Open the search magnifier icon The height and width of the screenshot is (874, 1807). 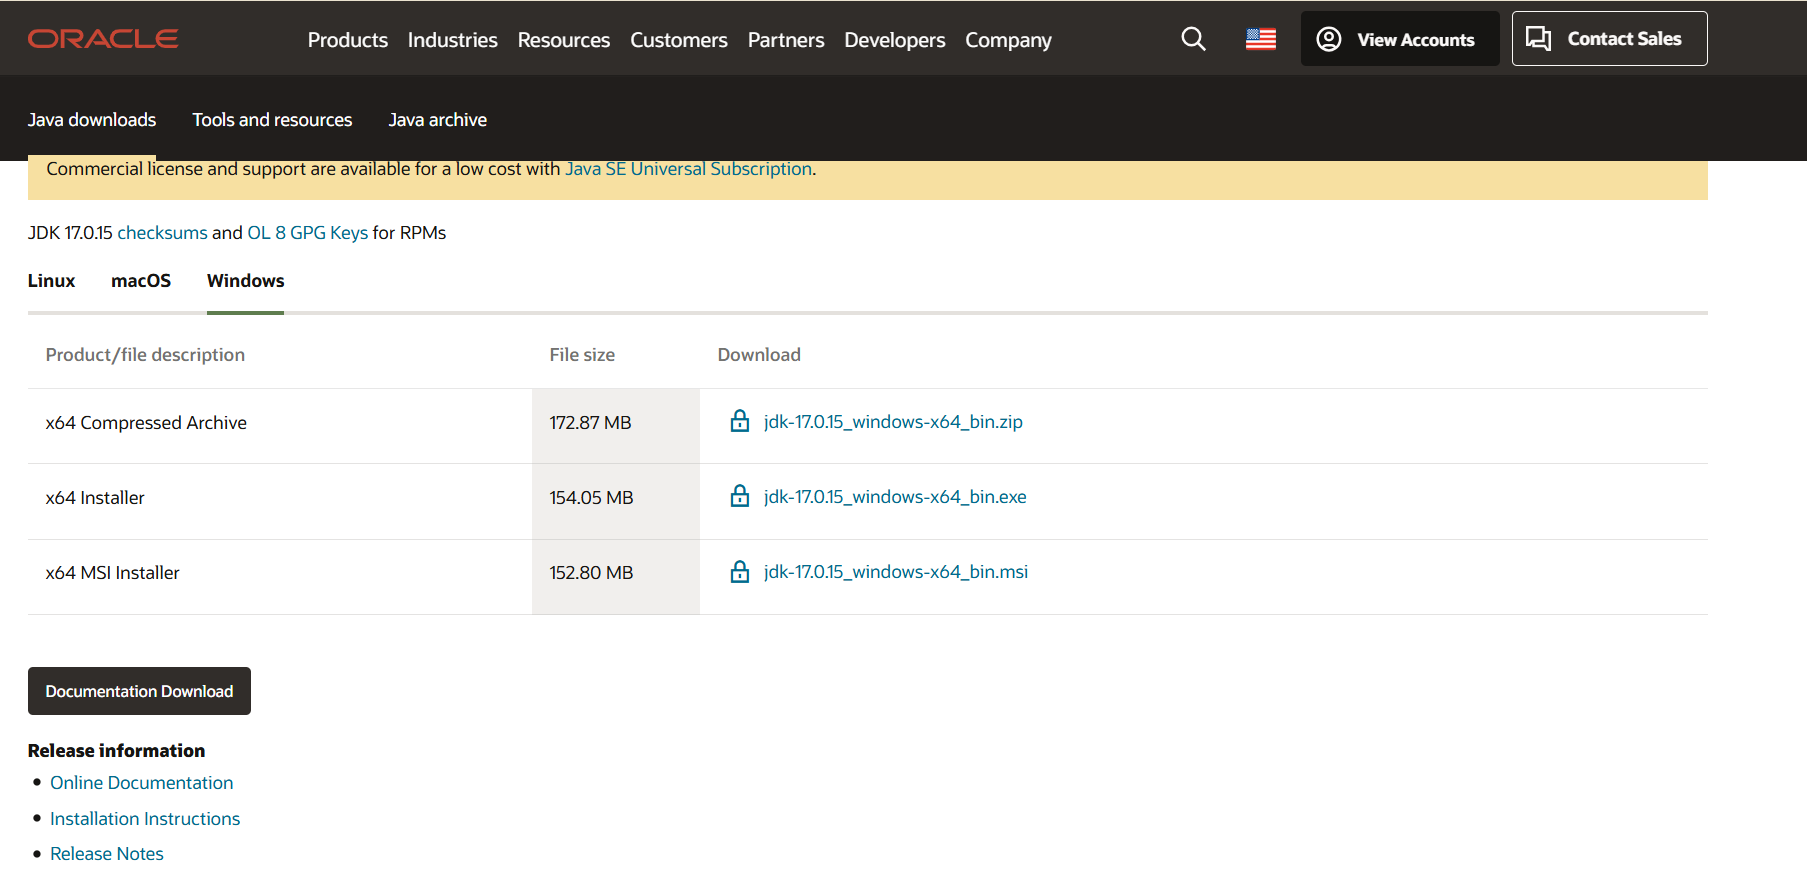coord(1193,39)
